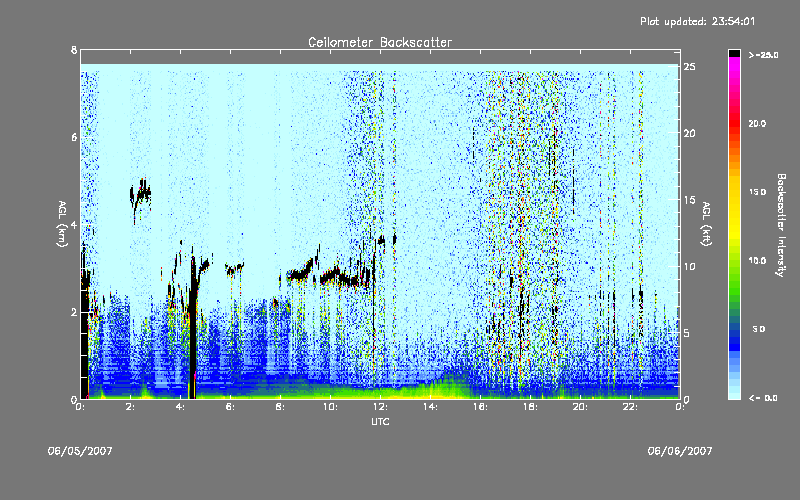Viewport: 800px width, 500px height.
Task: Click the "10.0" colorbar label
Action: [758, 260]
